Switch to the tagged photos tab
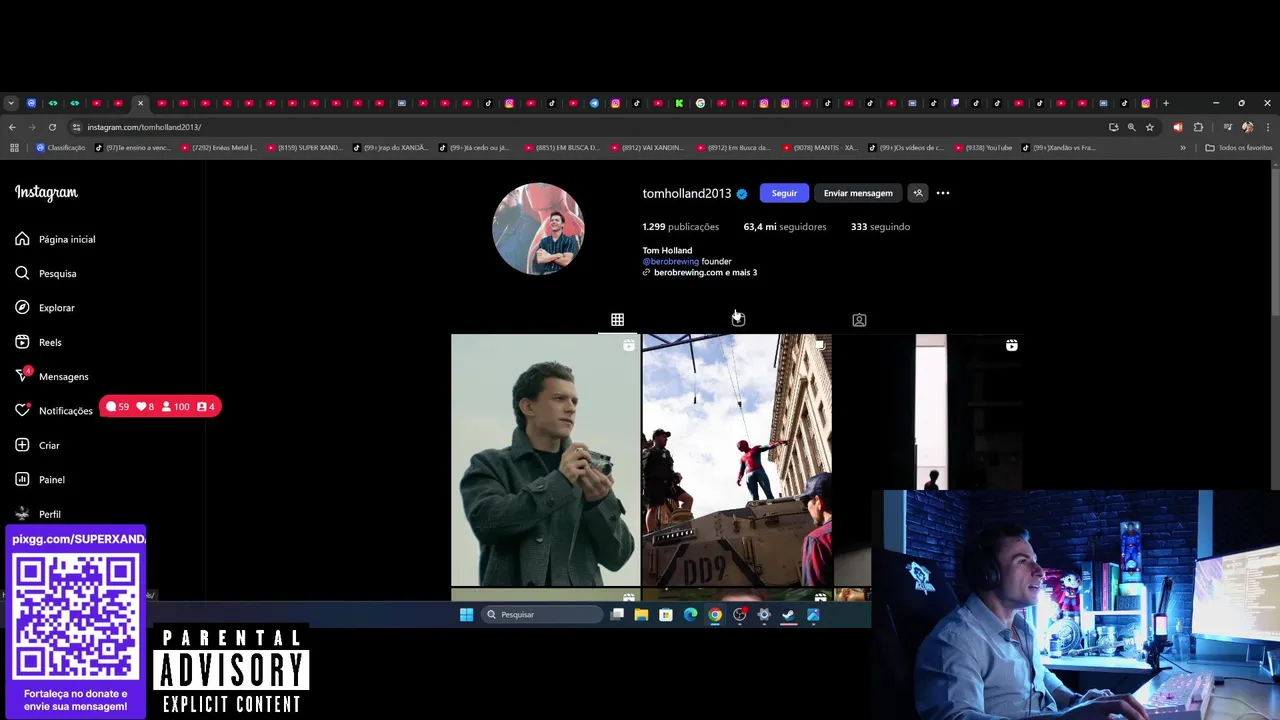The image size is (1280, 720). [859, 320]
